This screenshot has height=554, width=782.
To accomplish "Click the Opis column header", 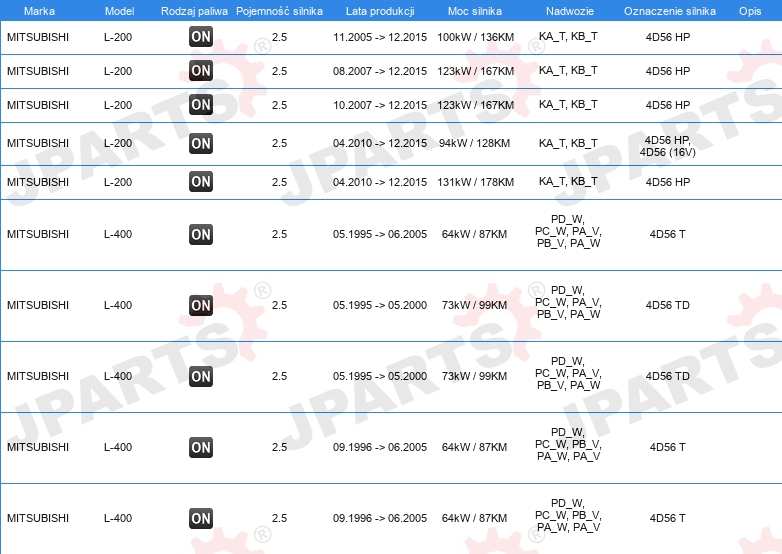I will point(750,11).
